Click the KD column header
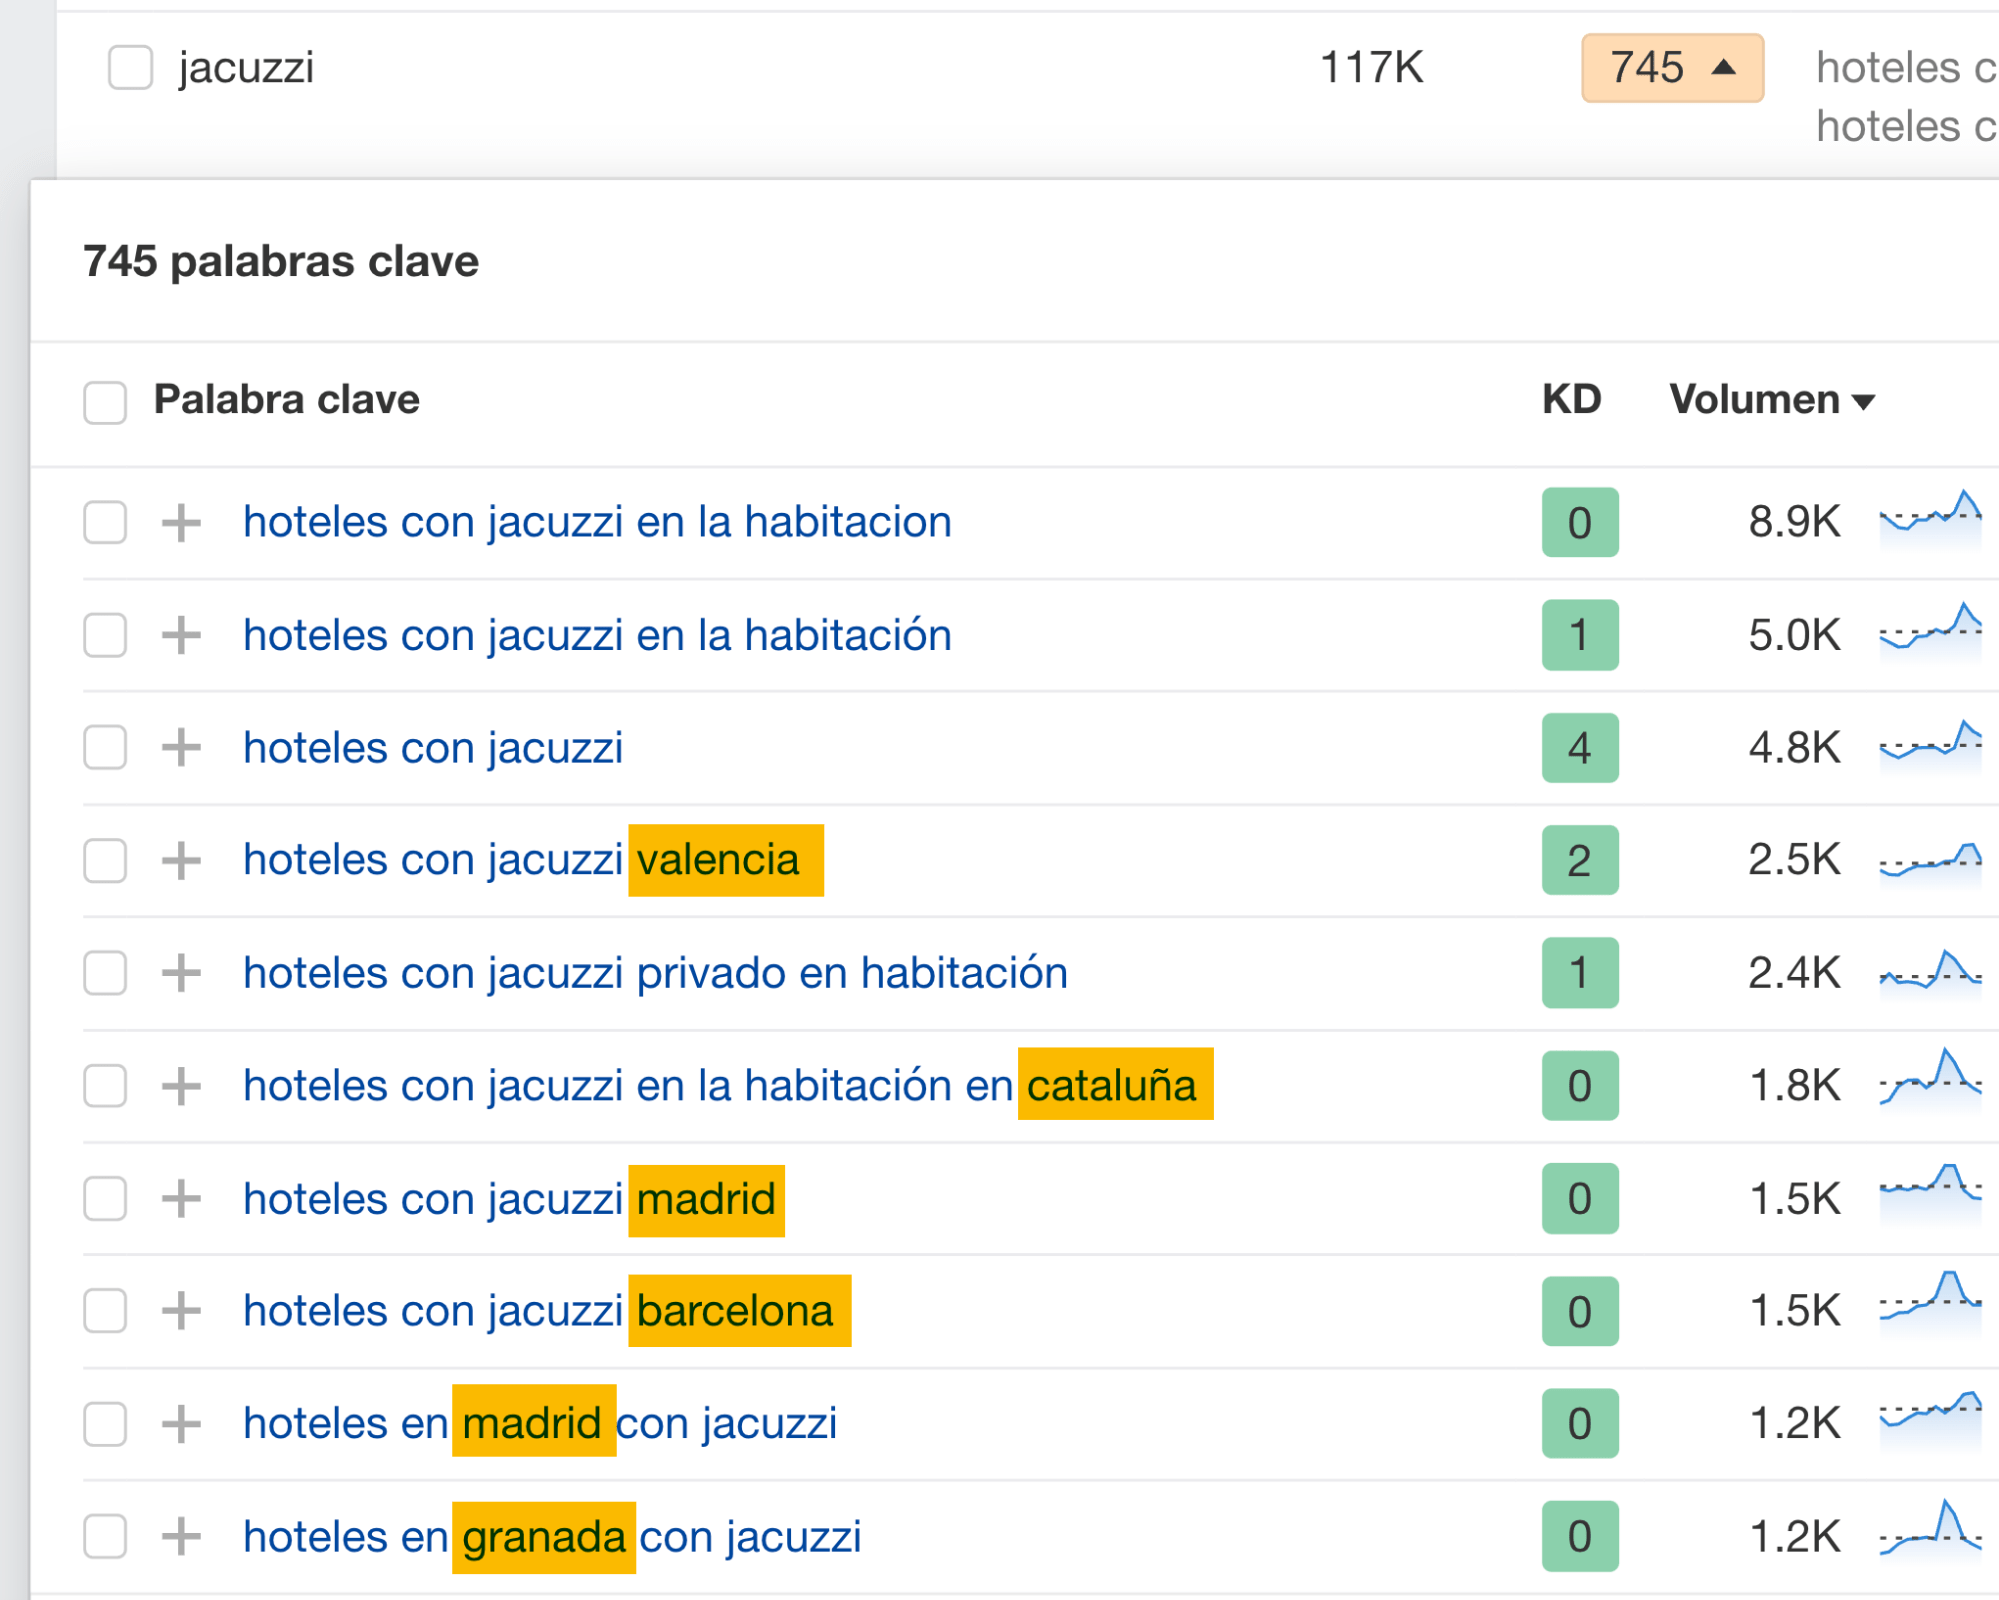Screen dimensions: 1999x1600 1571,400
